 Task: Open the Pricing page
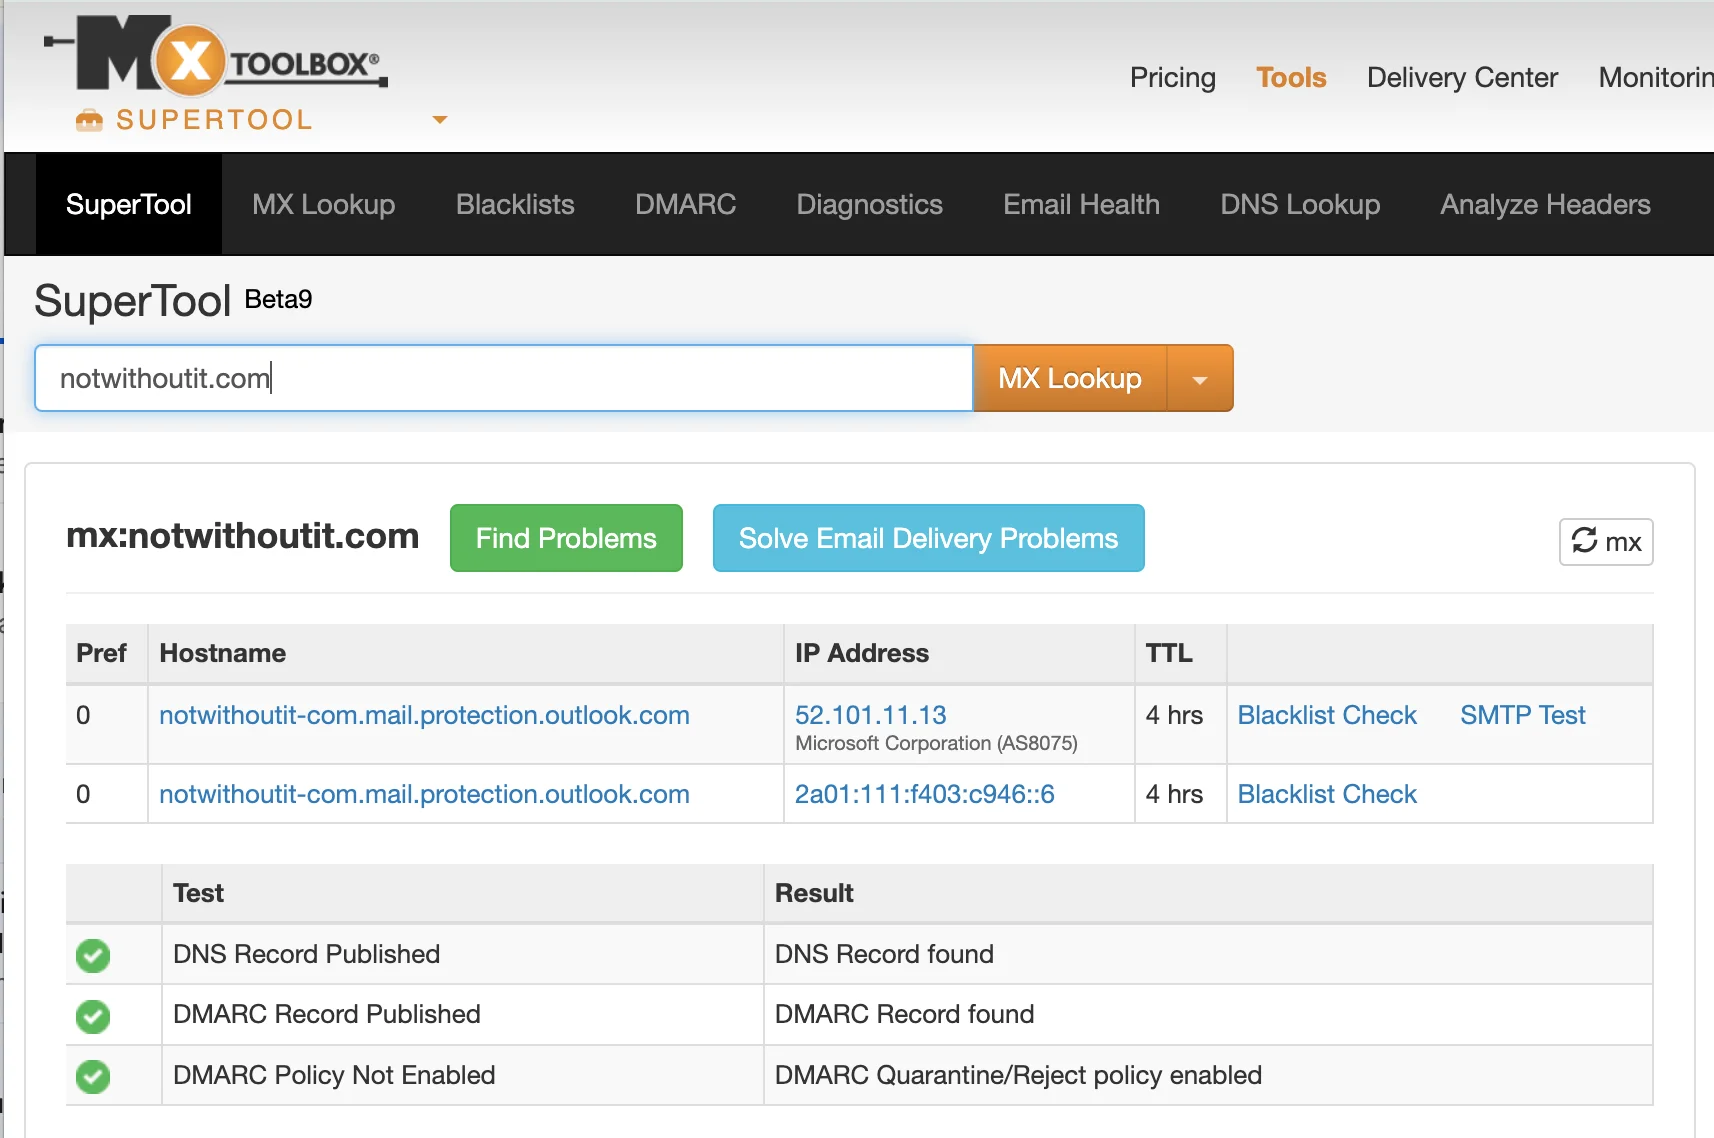tap(1172, 77)
